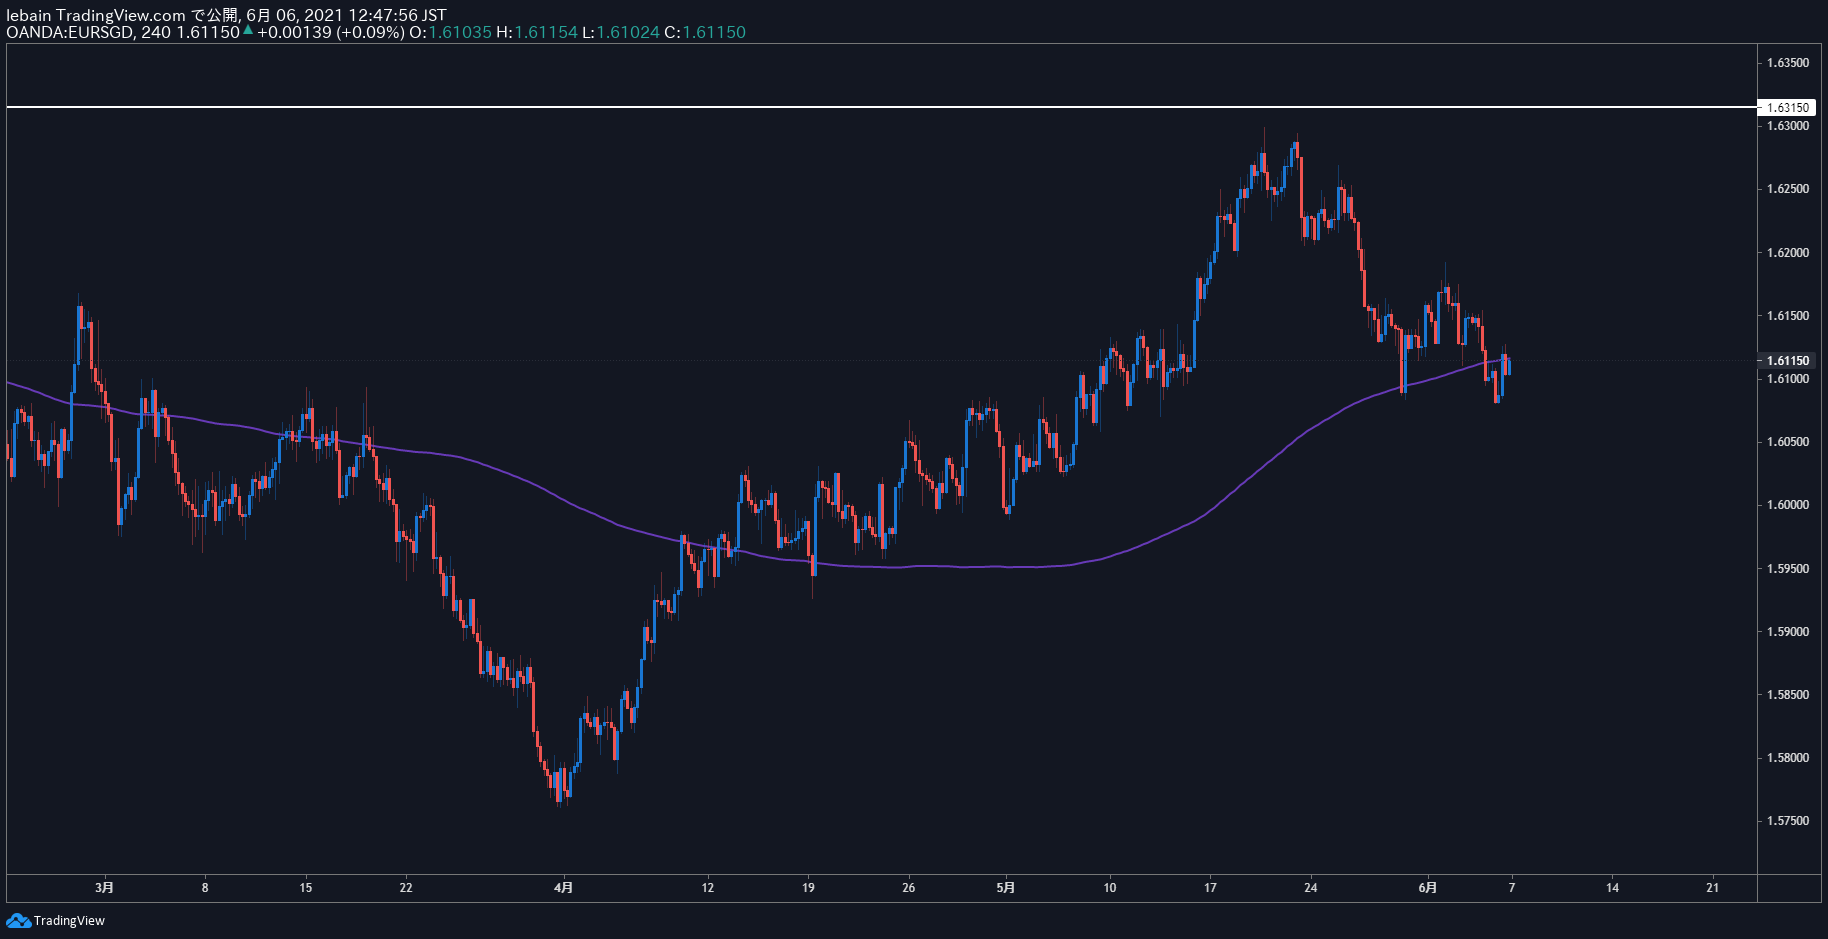Click the 21 date label on time axis
Screen dimensions: 1828x939
pyautogui.click(x=1713, y=887)
